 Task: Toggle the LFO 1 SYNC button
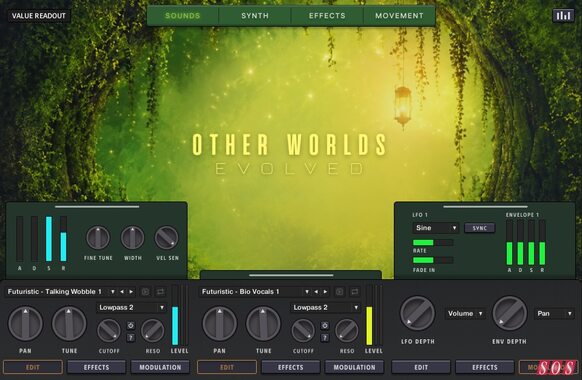[480, 228]
